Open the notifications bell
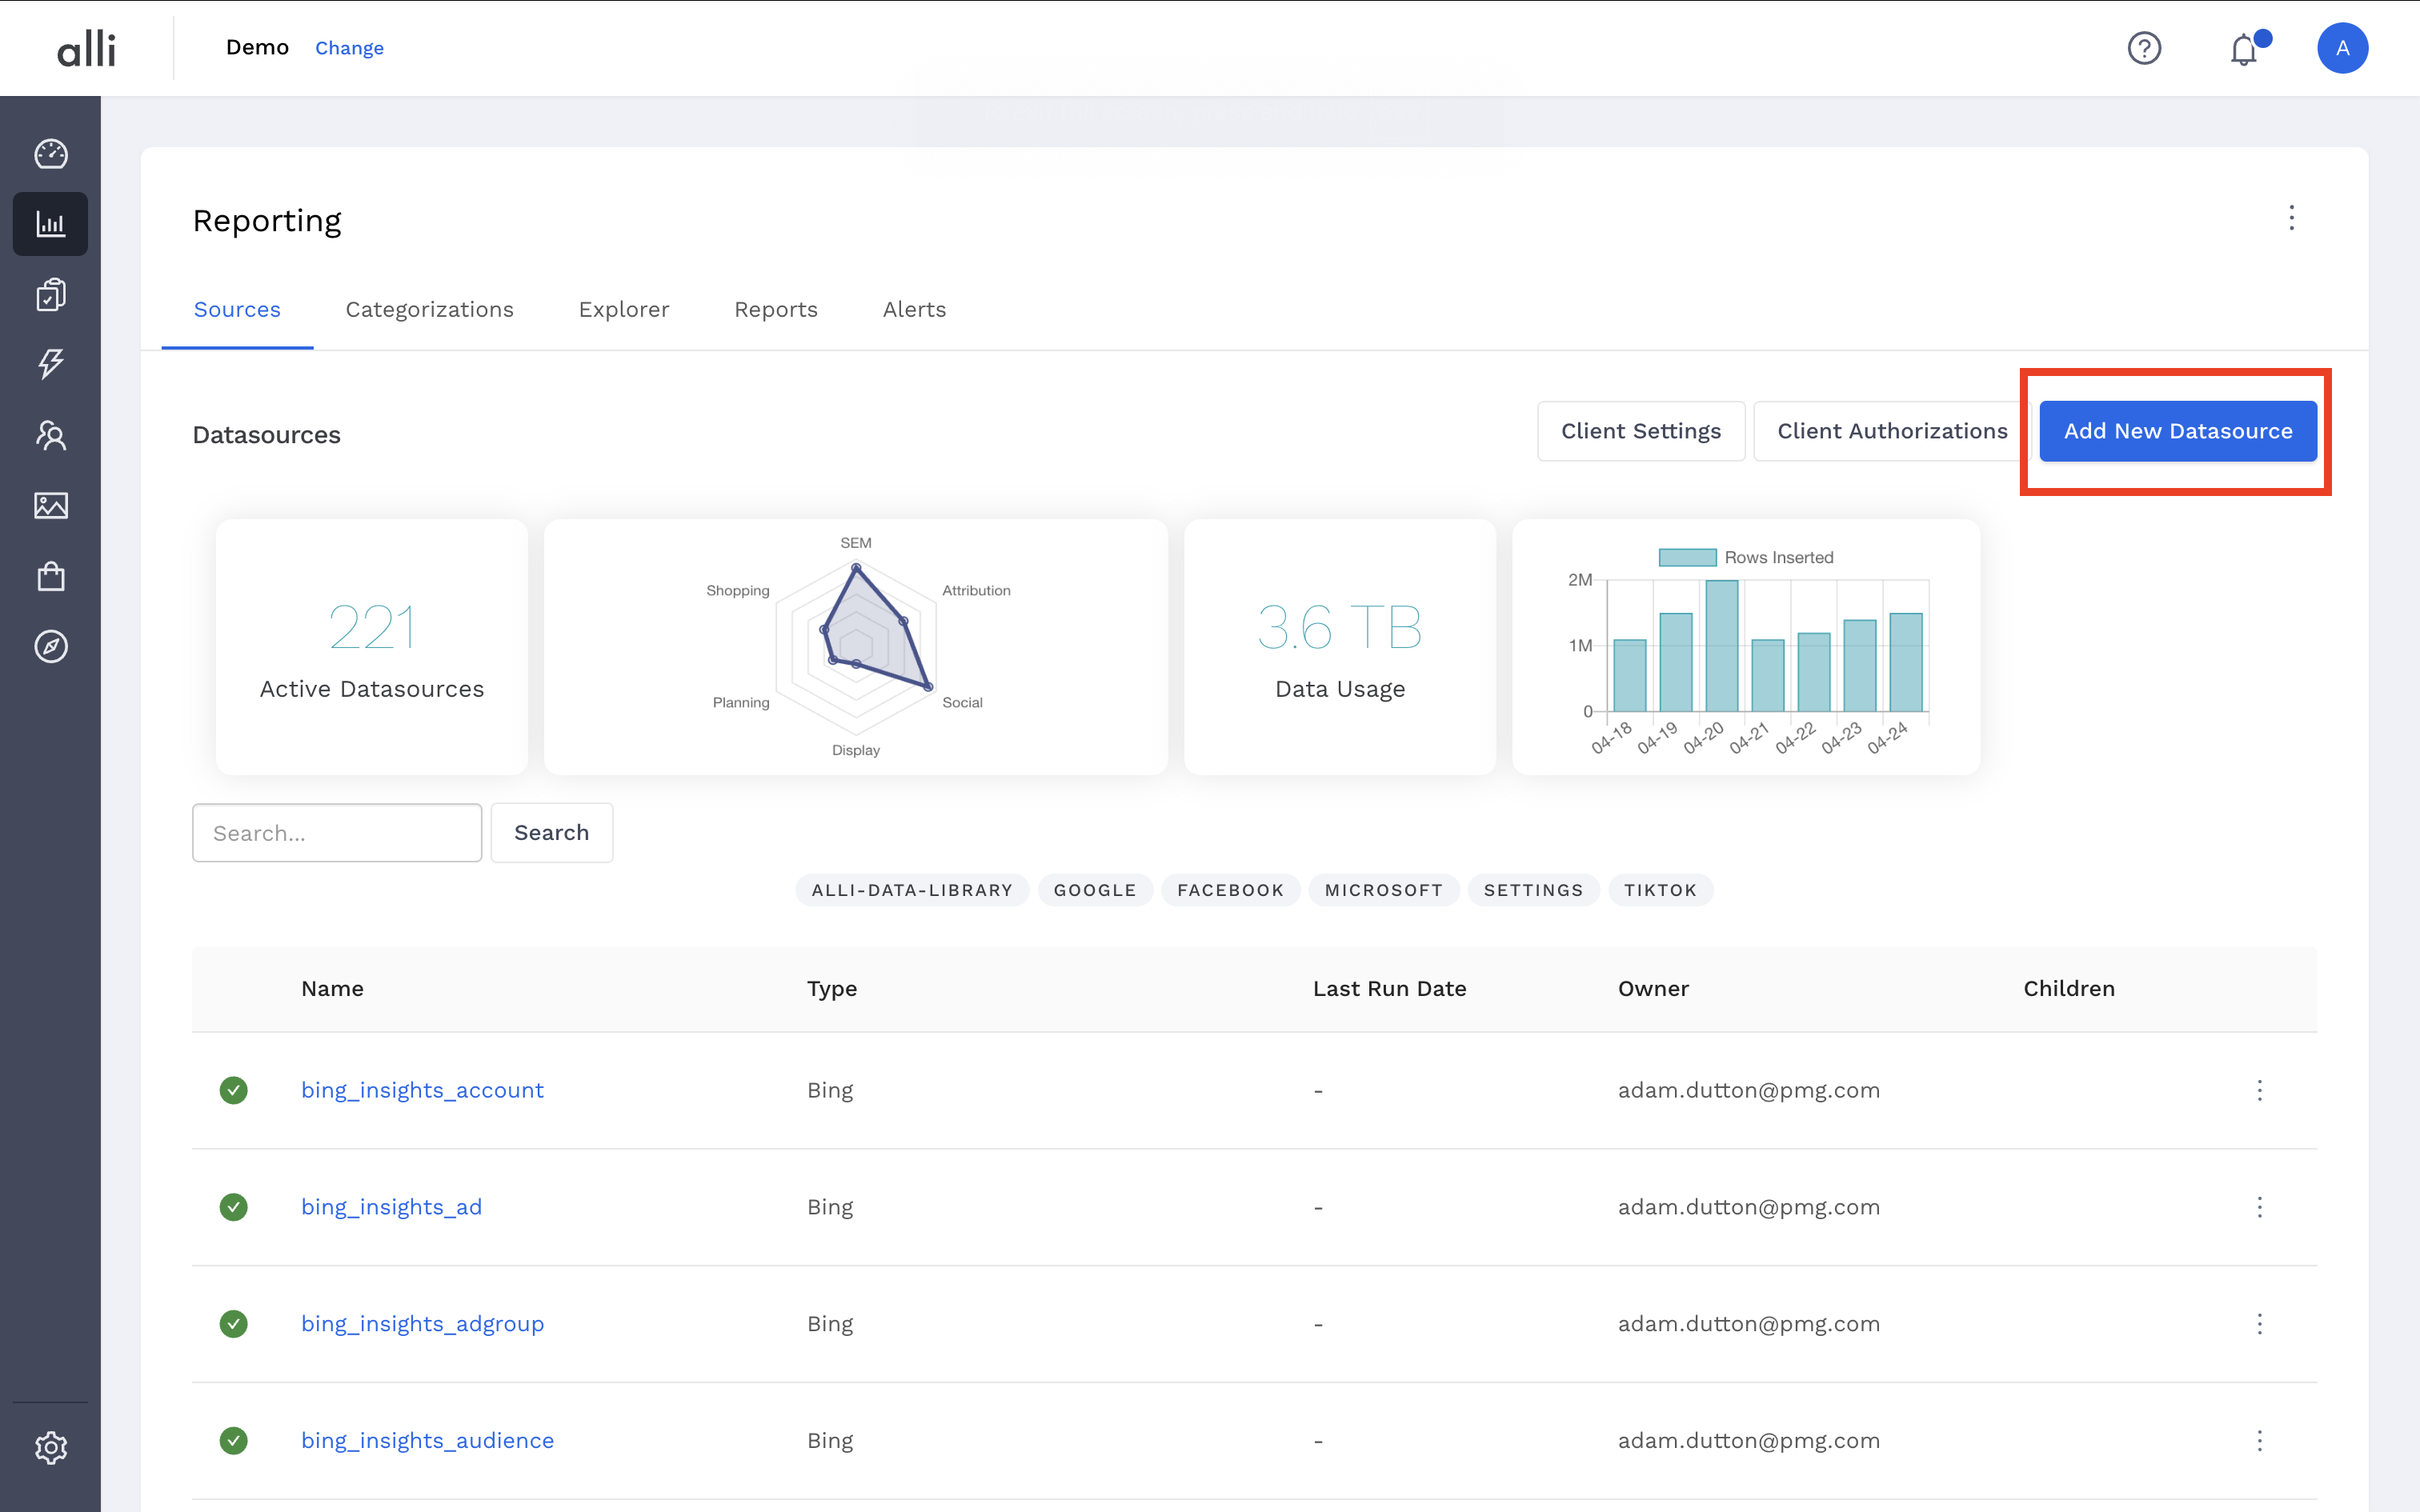 (x=2244, y=48)
